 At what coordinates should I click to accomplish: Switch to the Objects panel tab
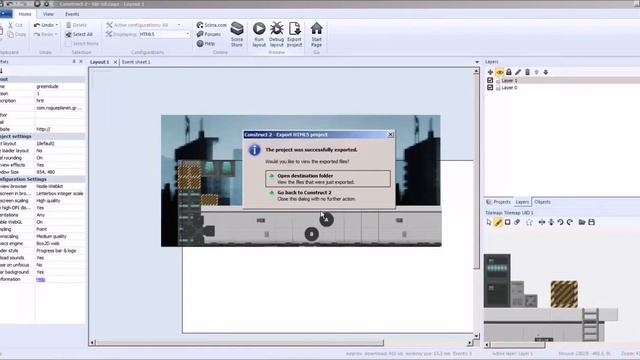tap(542, 202)
